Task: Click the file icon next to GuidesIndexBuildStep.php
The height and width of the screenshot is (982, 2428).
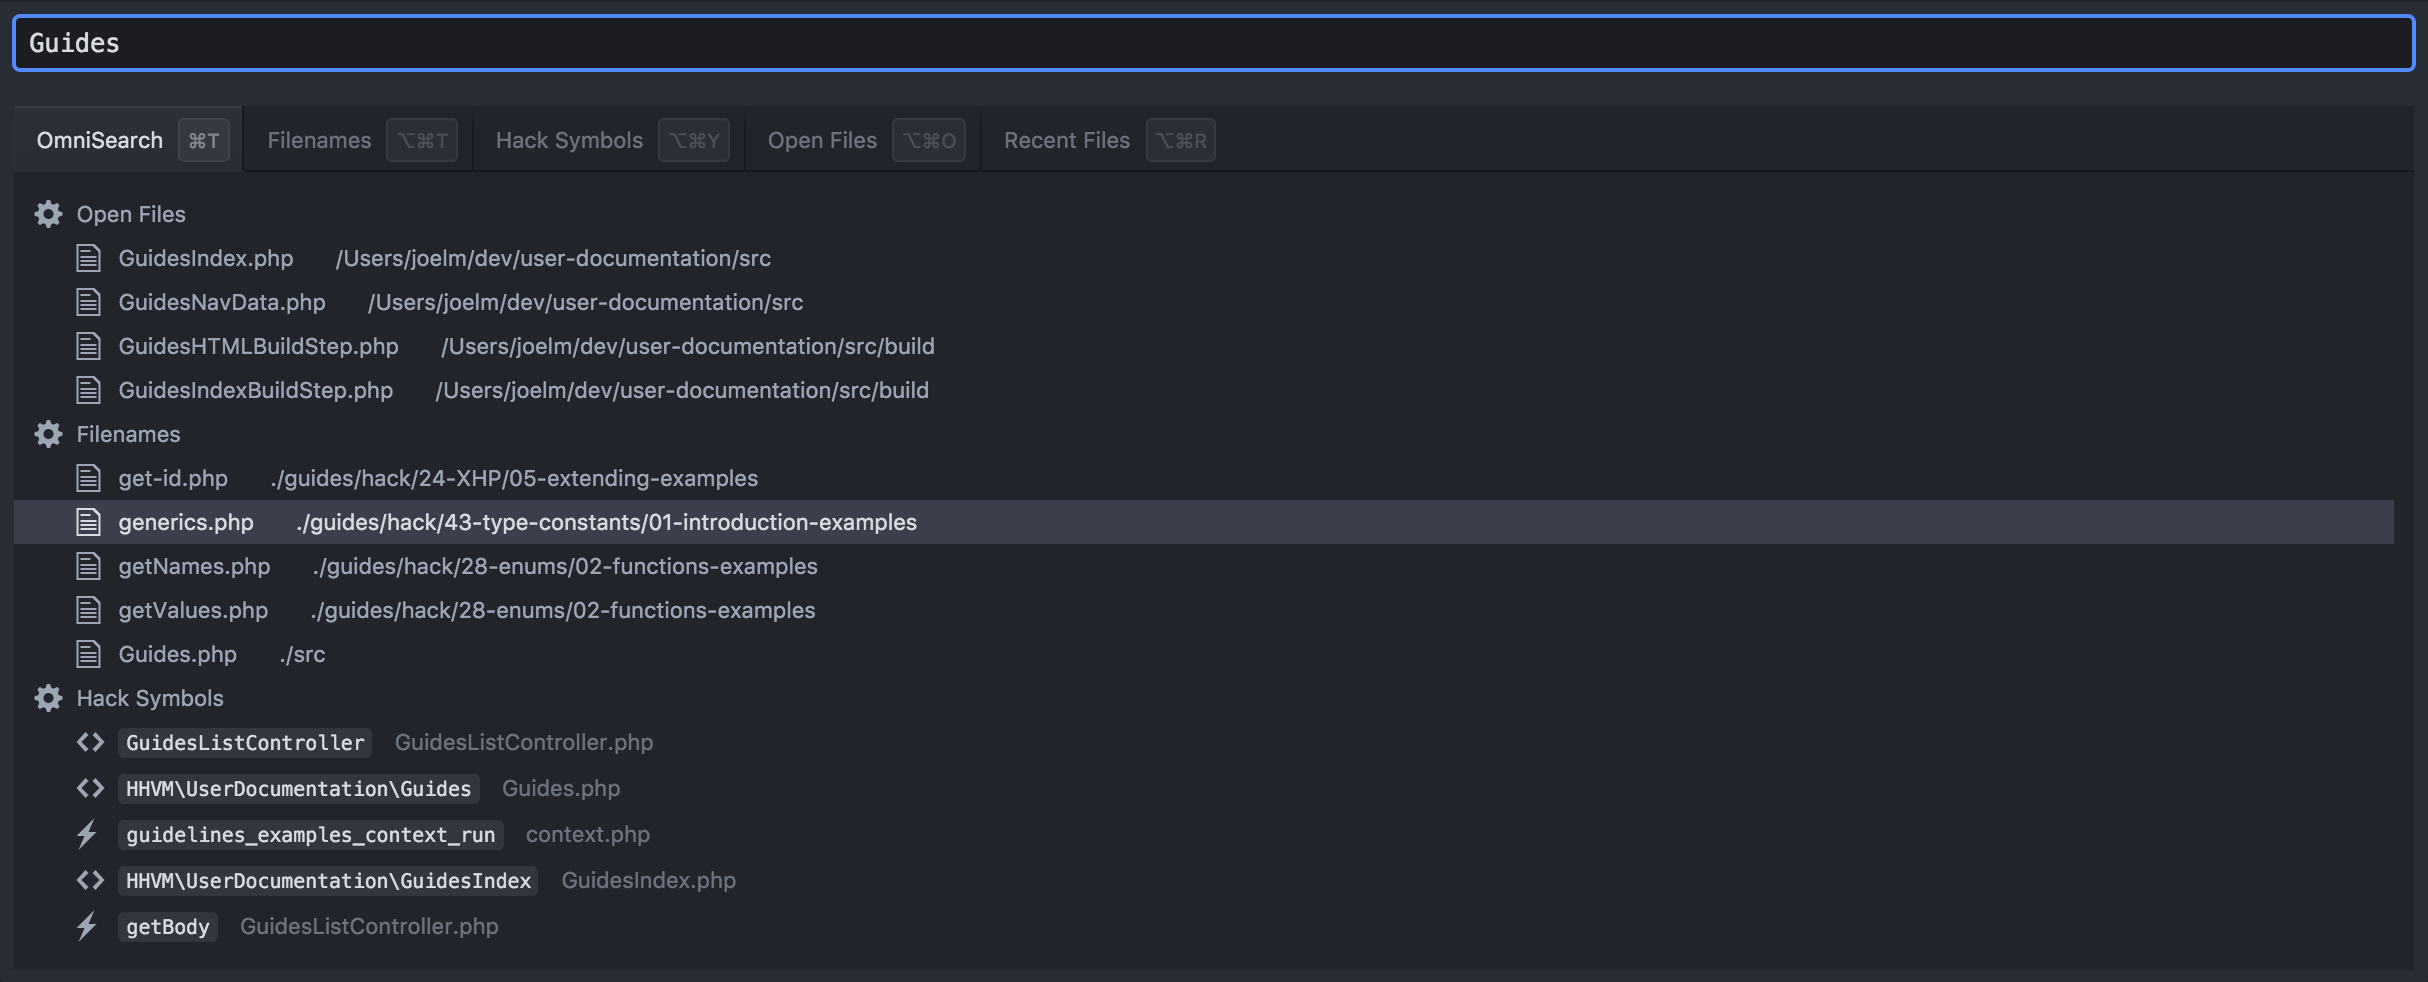Action: click(89, 390)
